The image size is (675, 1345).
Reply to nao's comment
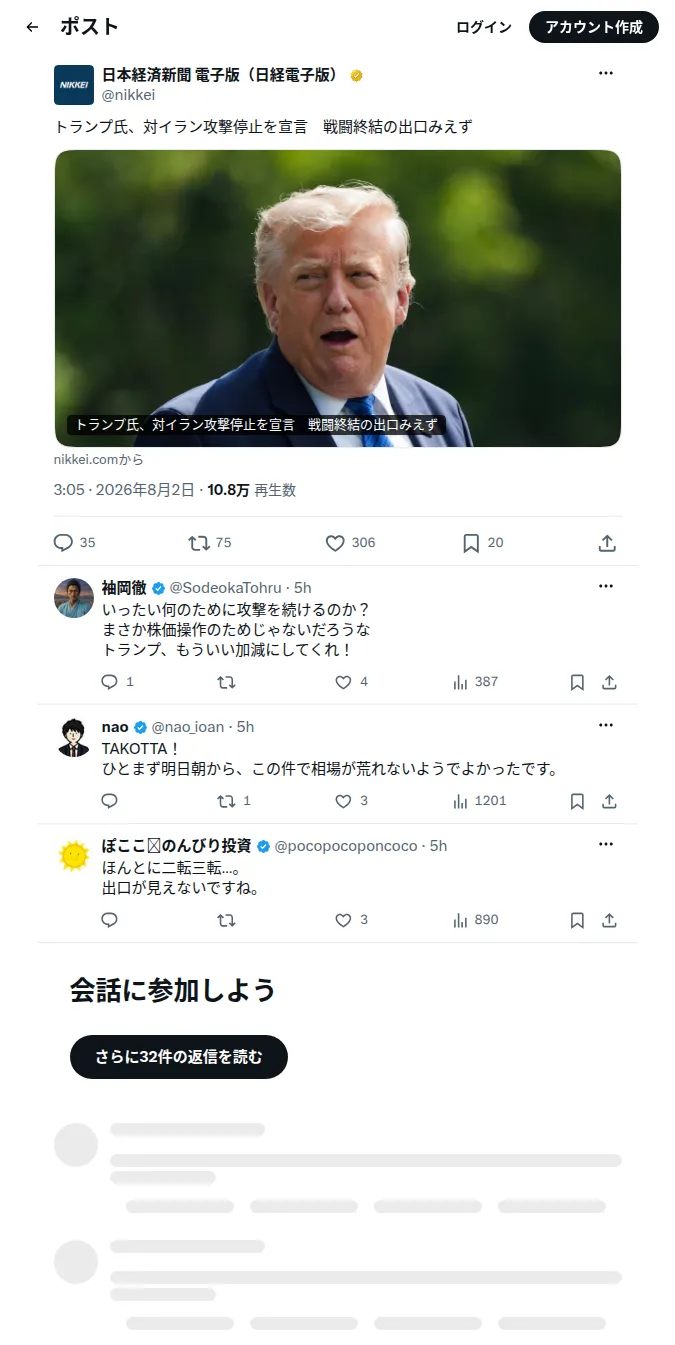coord(110,801)
